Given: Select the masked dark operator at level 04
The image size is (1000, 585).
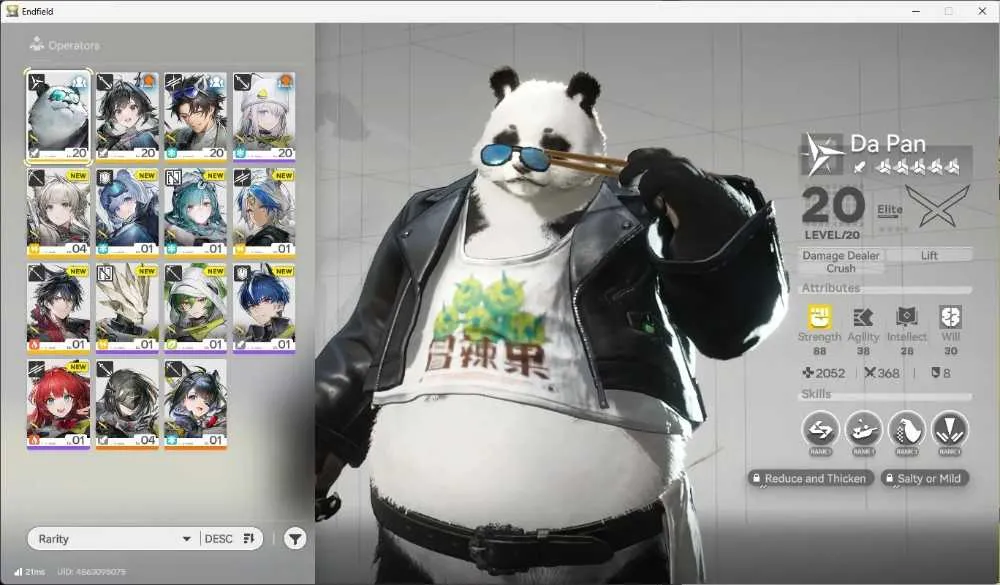Looking at the screenshot, I should 127,405.
